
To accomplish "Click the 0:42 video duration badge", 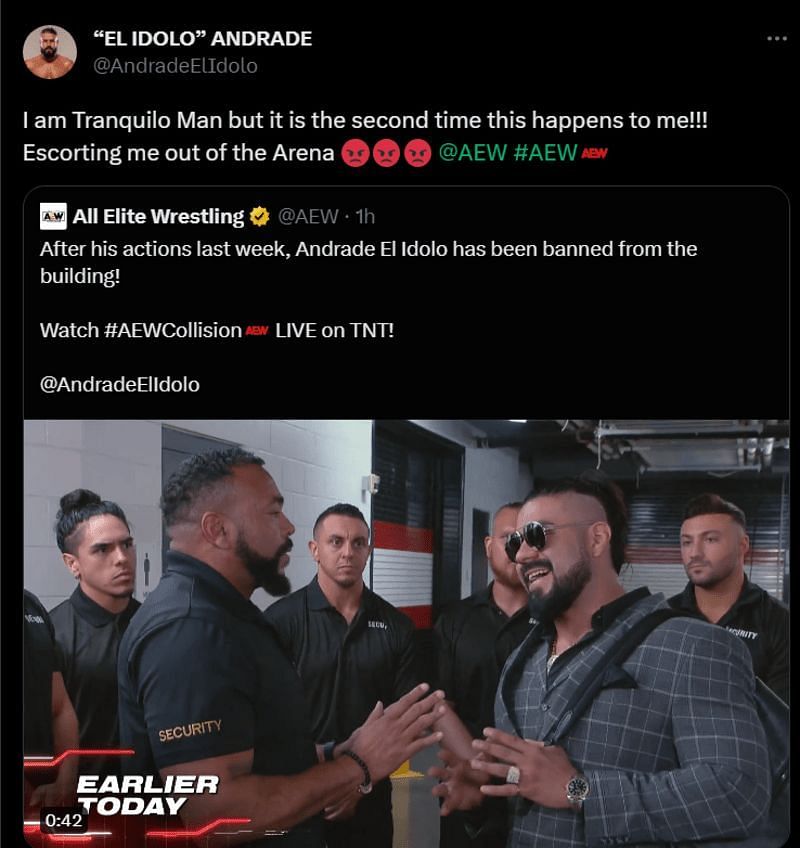I will click(64, 820).
